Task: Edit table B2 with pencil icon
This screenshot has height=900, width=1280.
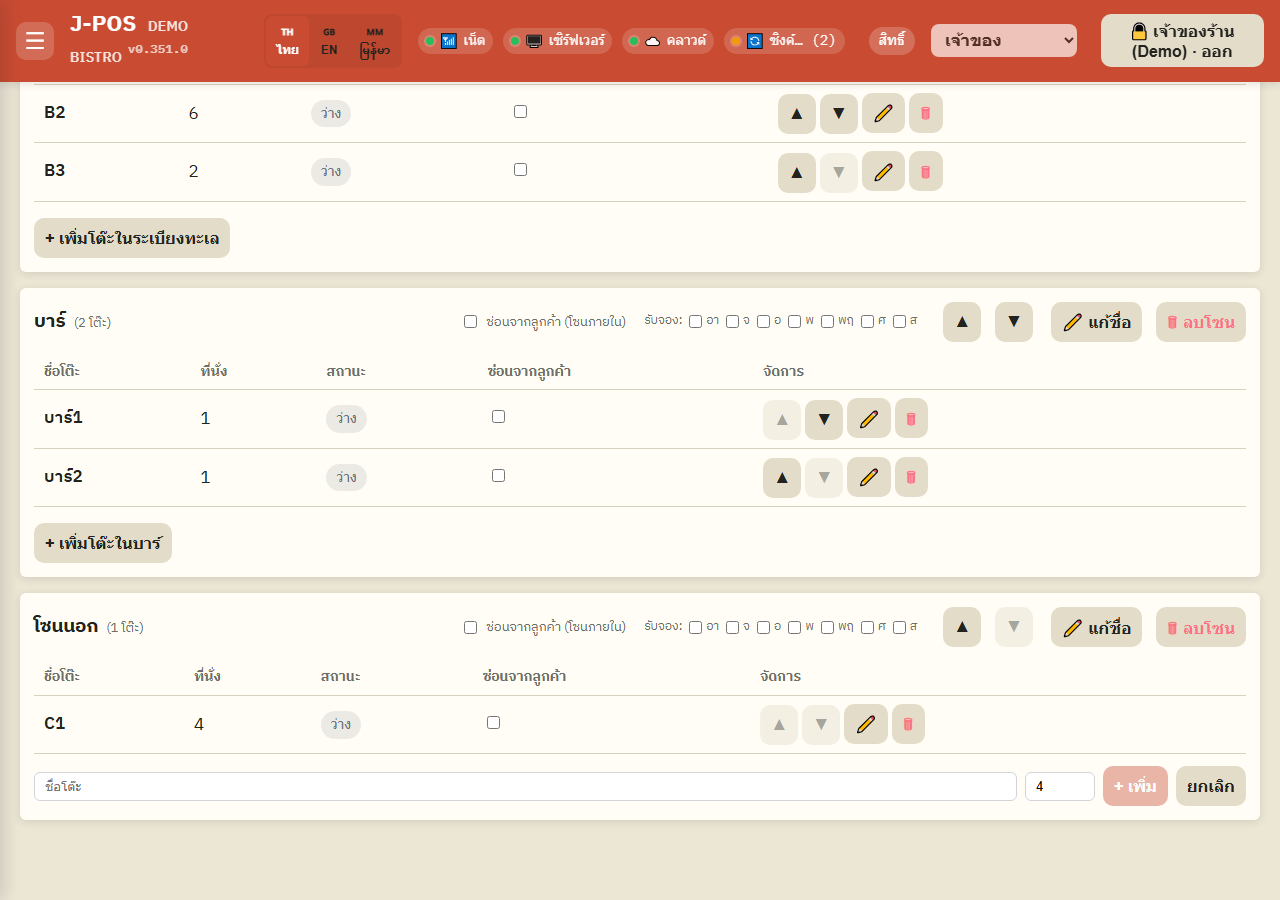Action: [883, 113]
